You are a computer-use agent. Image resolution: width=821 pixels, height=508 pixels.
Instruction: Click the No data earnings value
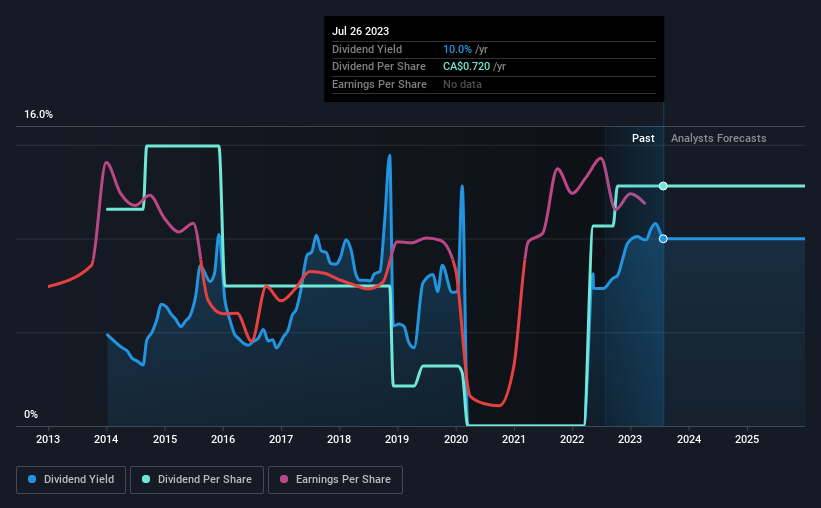462,84
